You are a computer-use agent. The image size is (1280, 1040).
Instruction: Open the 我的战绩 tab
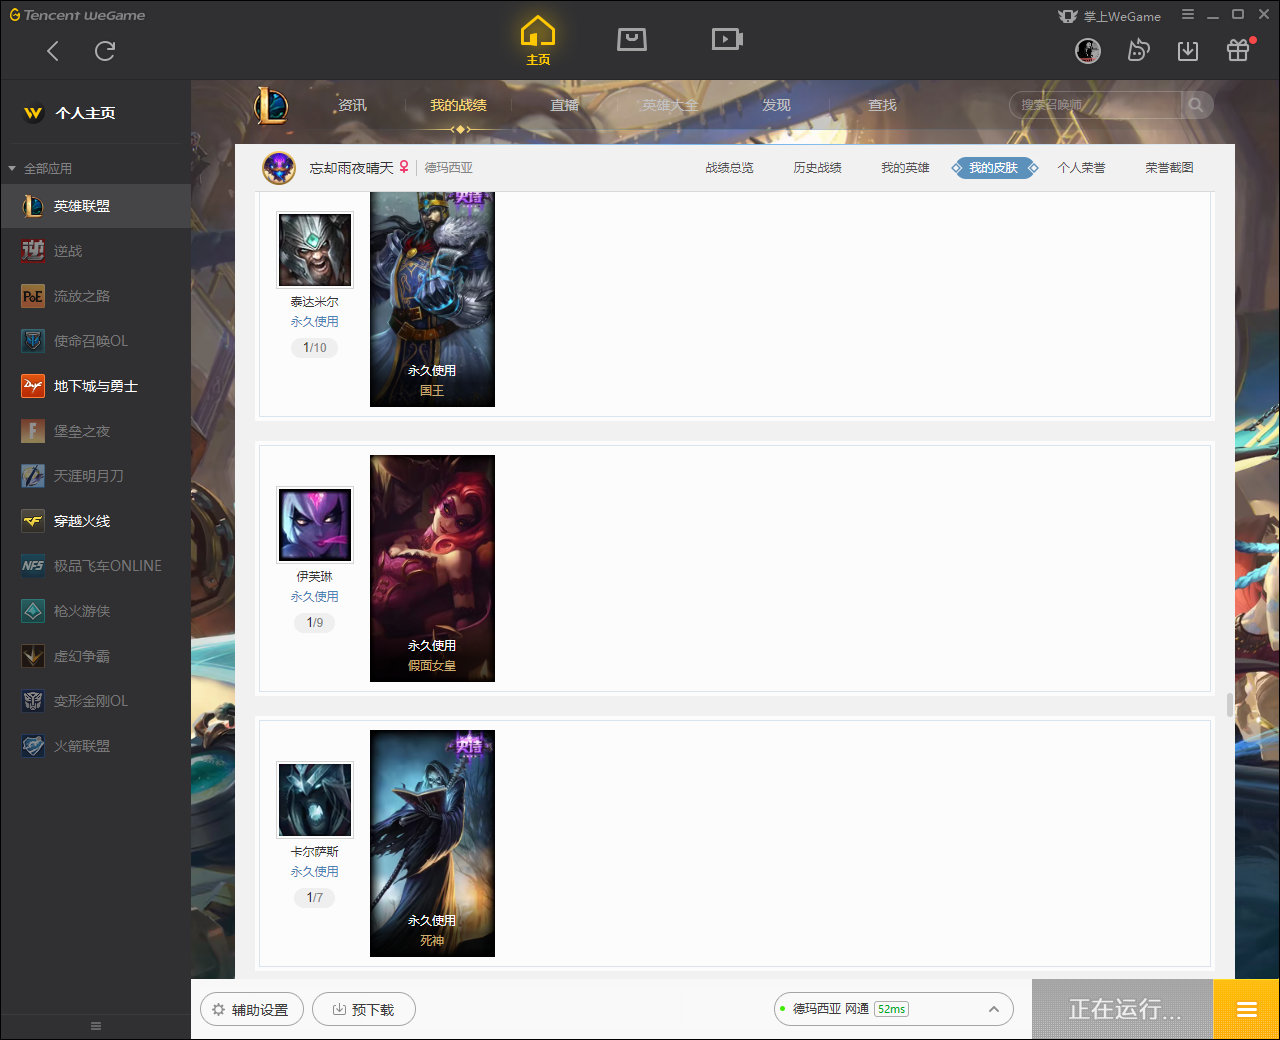tap(458, 105)
